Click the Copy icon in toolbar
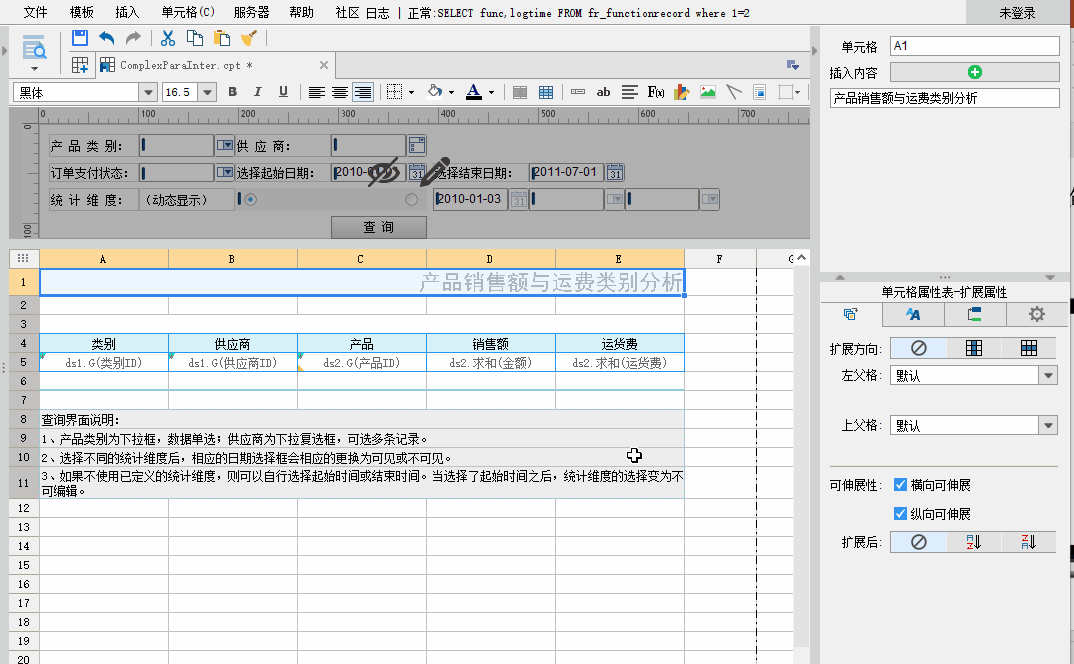 [195, 38]
